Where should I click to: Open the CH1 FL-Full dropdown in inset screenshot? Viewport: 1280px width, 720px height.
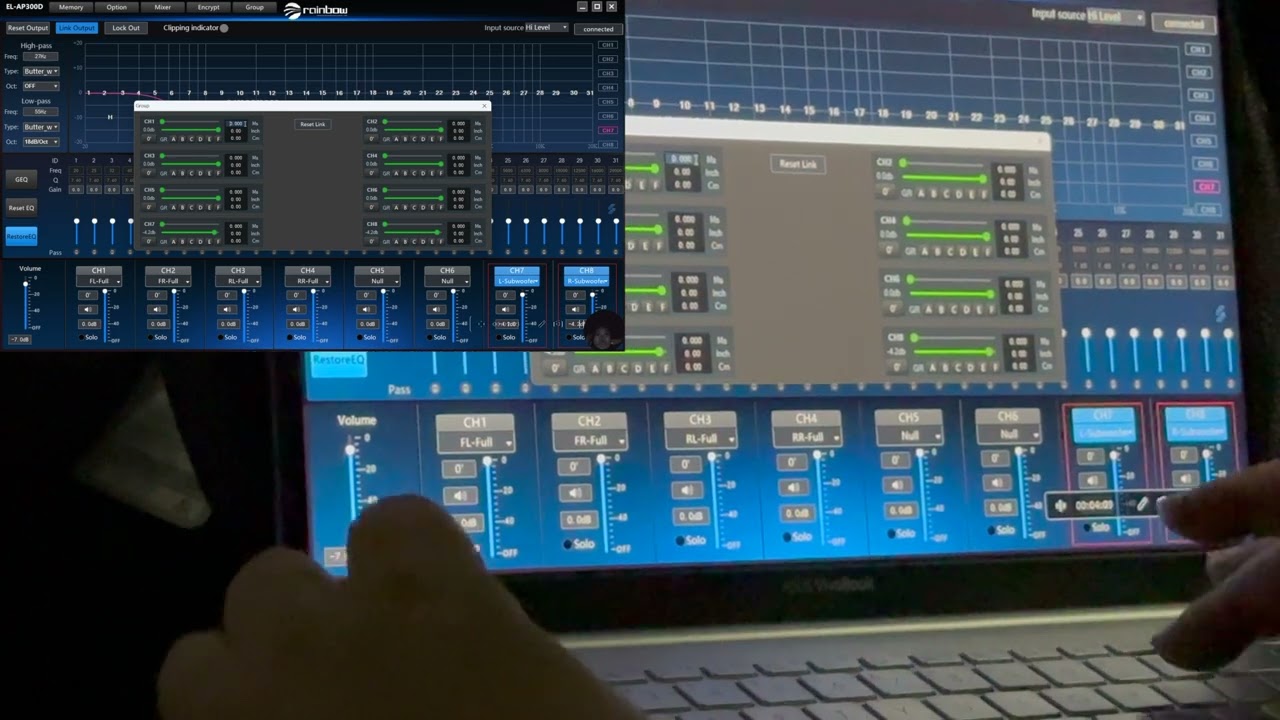click(x=99, y=281)
